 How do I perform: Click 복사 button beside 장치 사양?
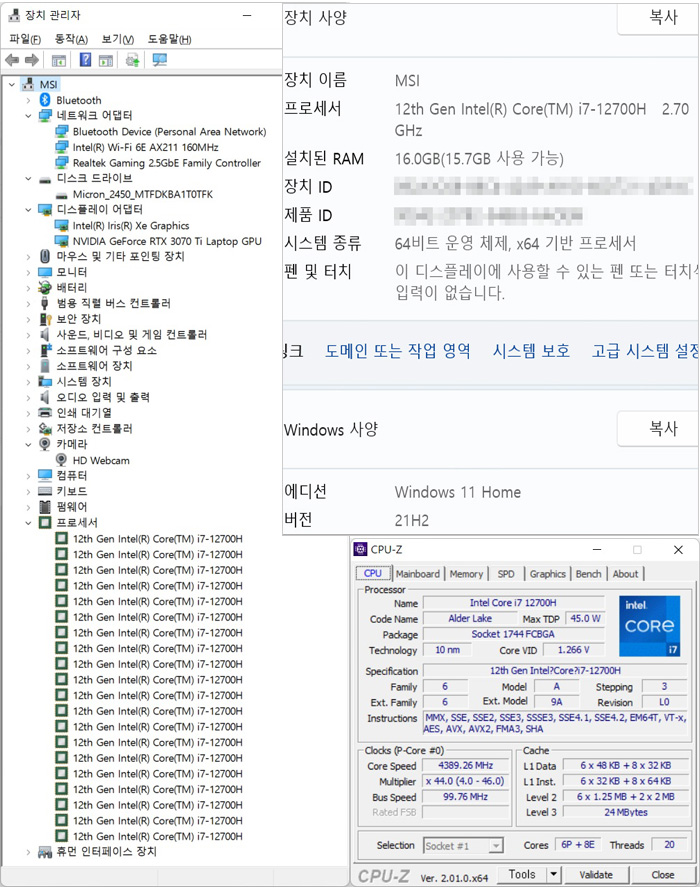pyautogui.click(x=659, y=18)
